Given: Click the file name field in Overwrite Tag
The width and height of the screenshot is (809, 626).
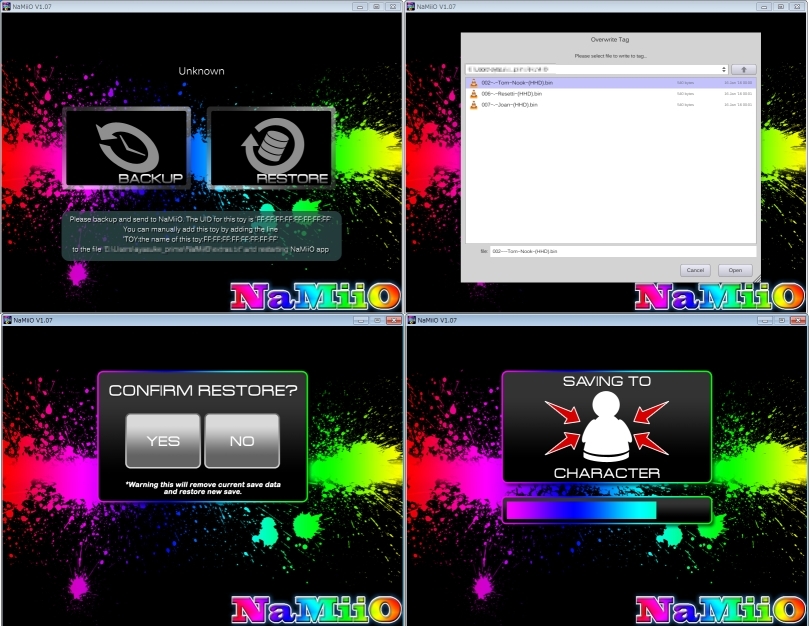Looking at the screenshot, I should point(623,251).
